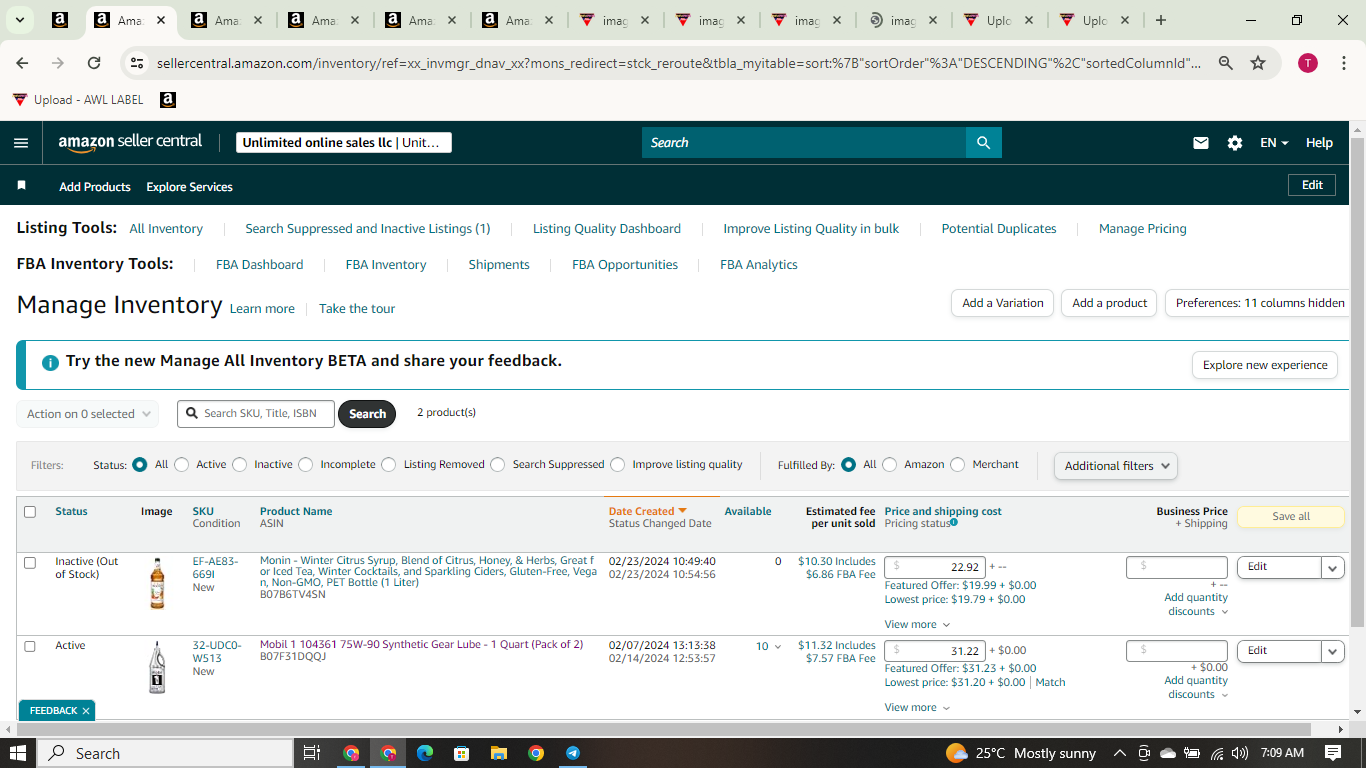
Task: Open the settings gear icon
Action: 1235,143
